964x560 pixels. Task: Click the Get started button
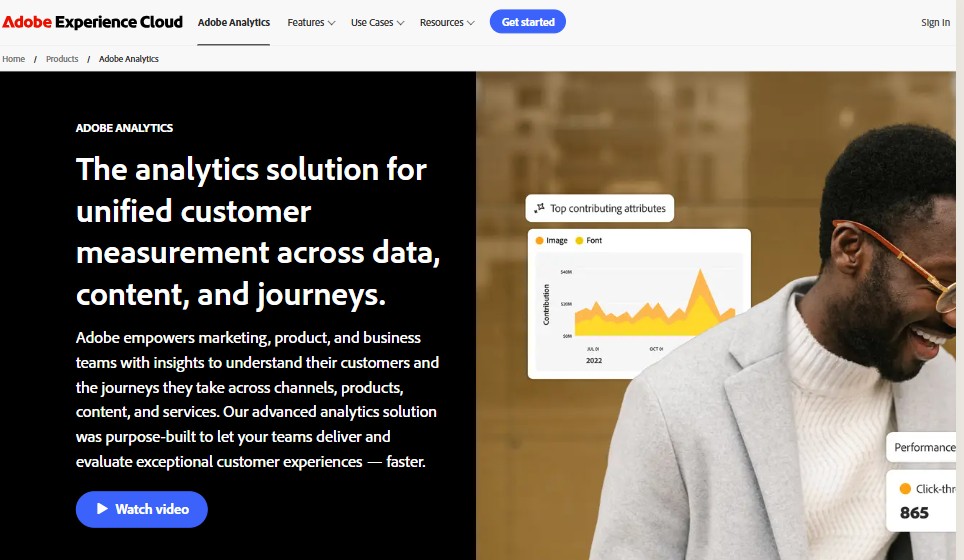tap(527, 22)
